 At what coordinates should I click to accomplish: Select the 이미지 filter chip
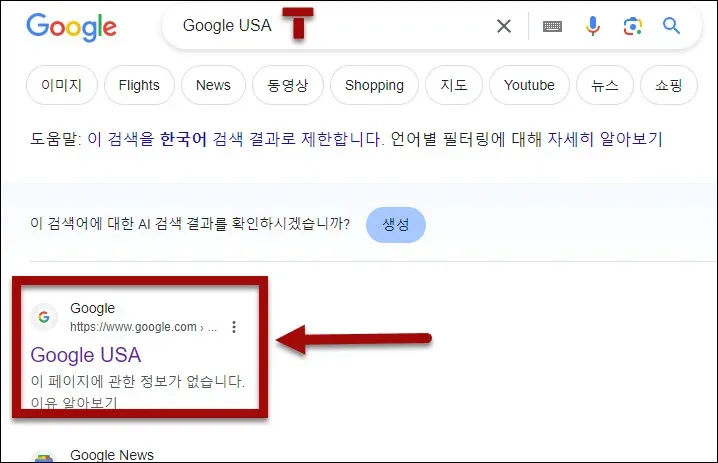(62, 85)
